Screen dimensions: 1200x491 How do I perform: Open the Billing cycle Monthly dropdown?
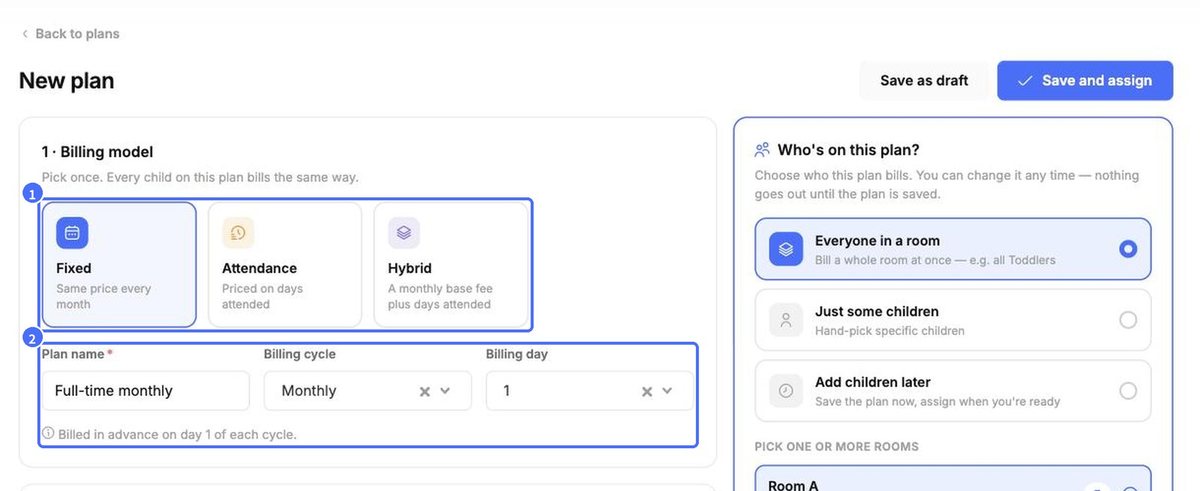(367, 391)
